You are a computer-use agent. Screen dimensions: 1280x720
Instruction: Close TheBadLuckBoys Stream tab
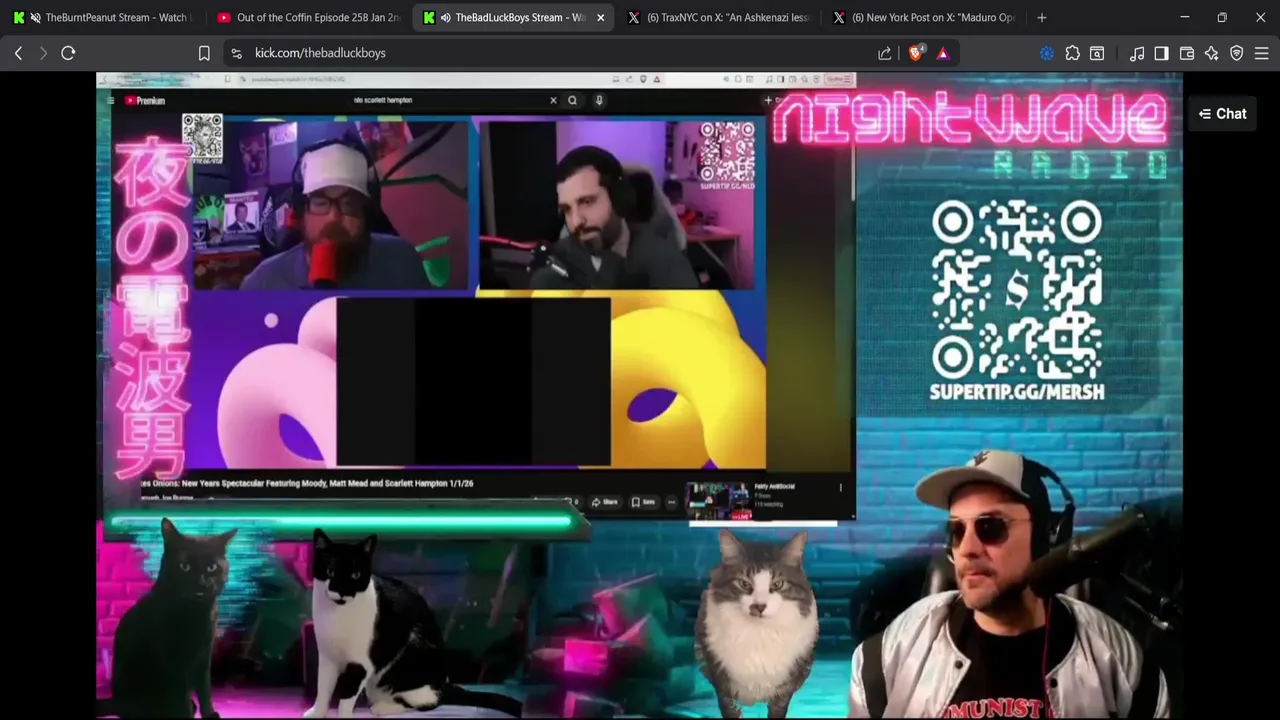coord(599,17)
